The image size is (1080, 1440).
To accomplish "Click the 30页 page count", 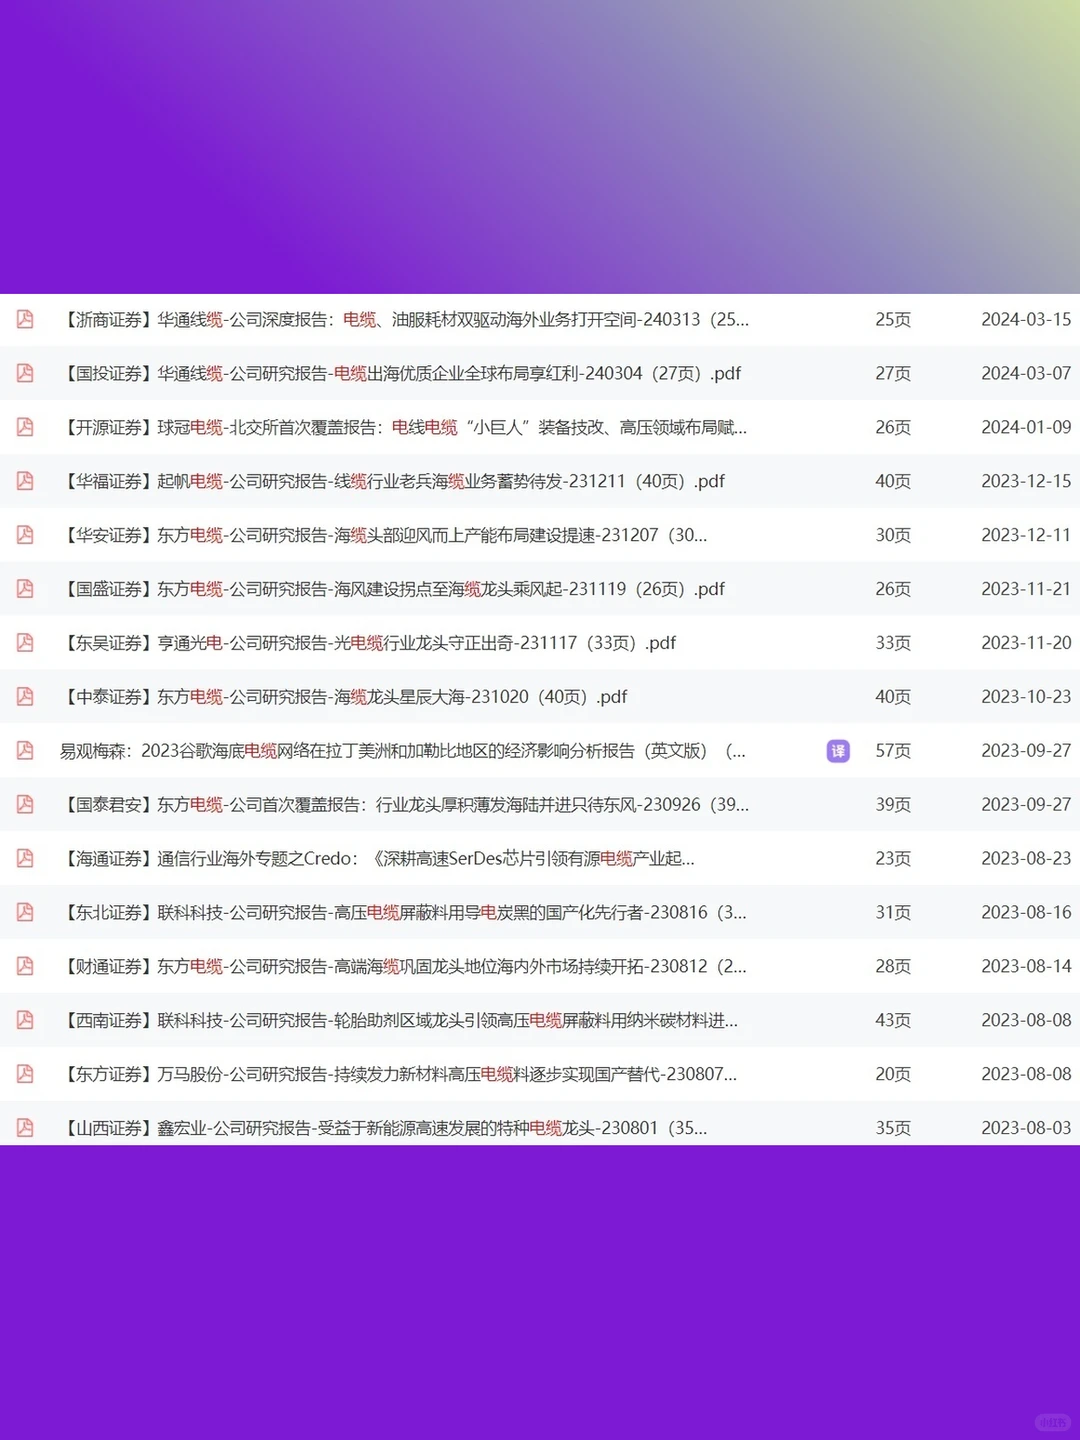I will pos(893,536).
